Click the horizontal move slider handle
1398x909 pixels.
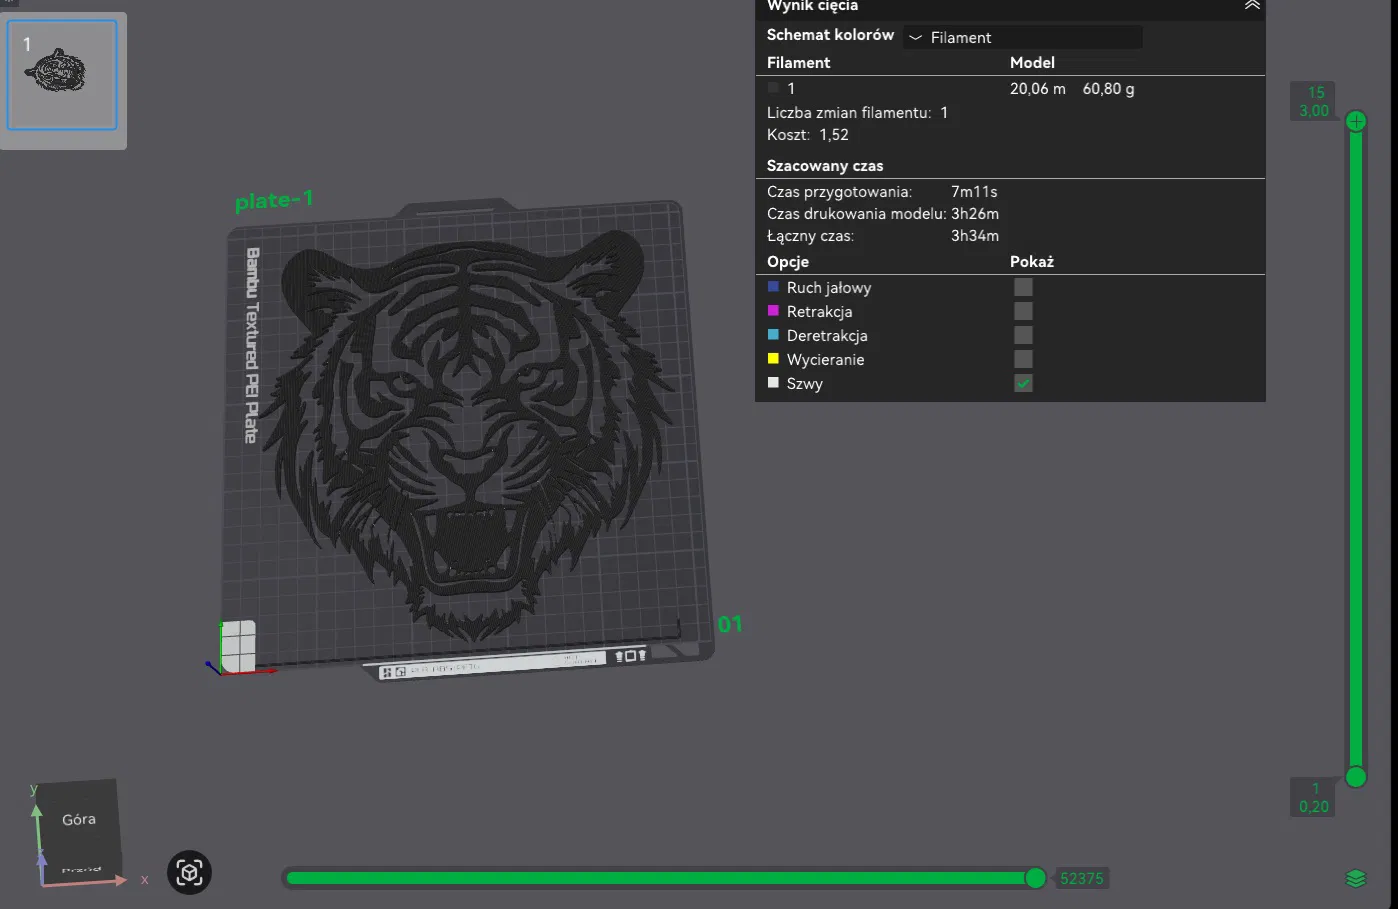(1036, 878)
